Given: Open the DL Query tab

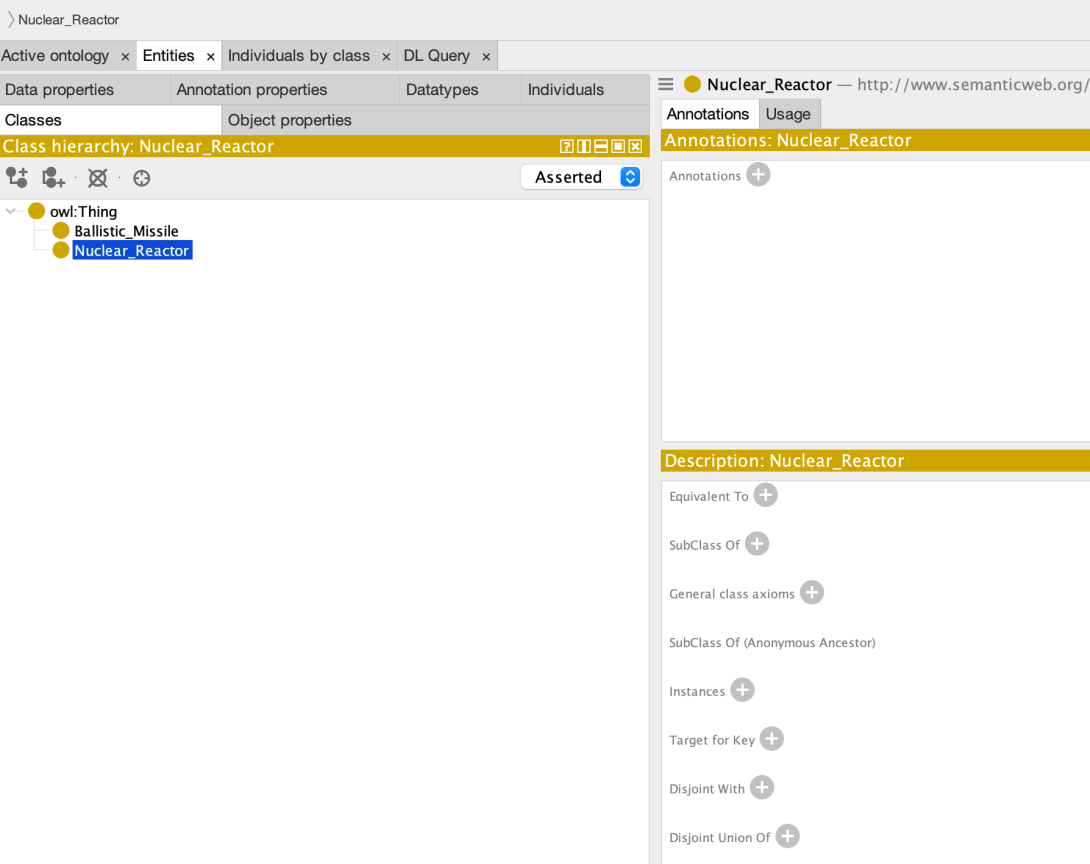Looking at the screenshot, I should coord(438,56).
